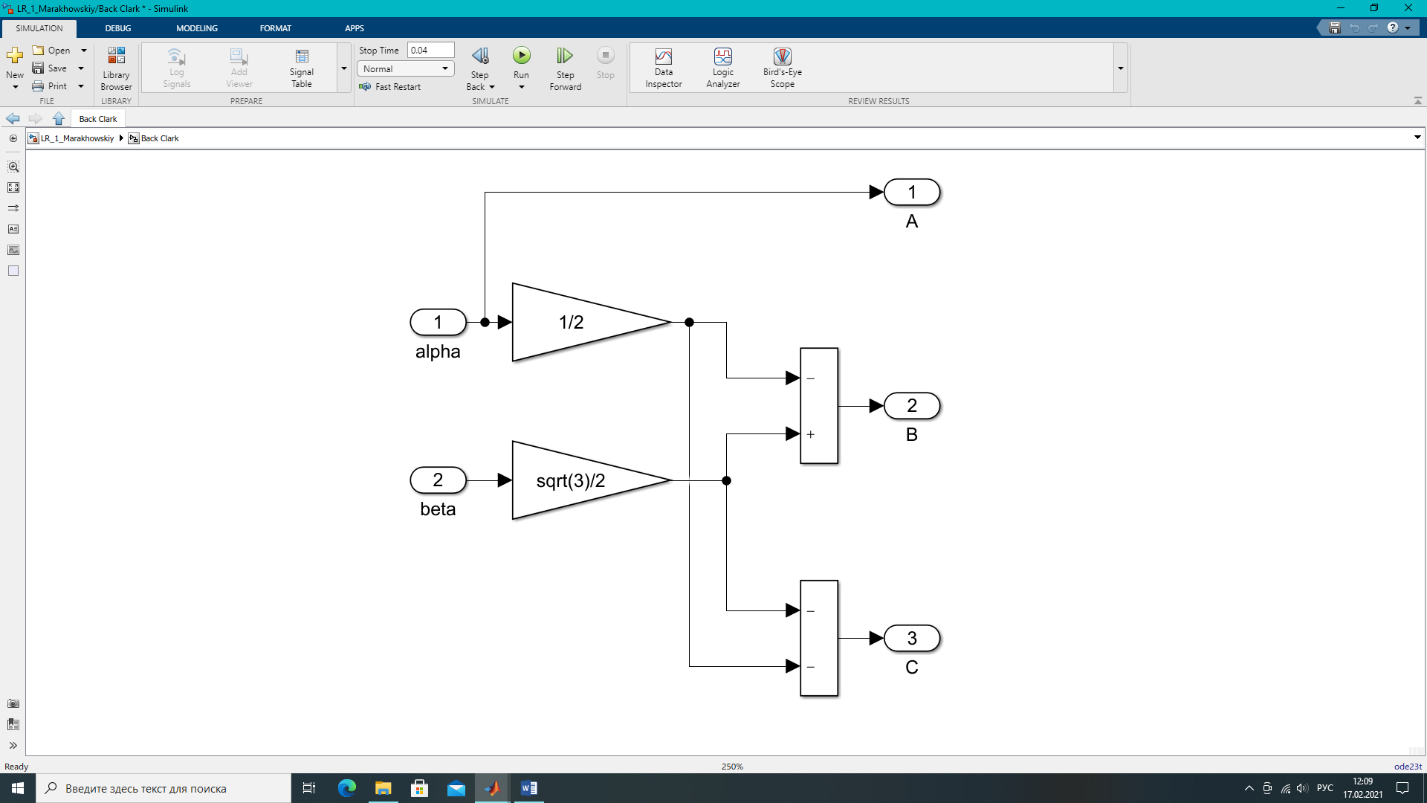Expand the palette with the double chevron
This screenshot has height=803, width=1427.
coord(13,745)
